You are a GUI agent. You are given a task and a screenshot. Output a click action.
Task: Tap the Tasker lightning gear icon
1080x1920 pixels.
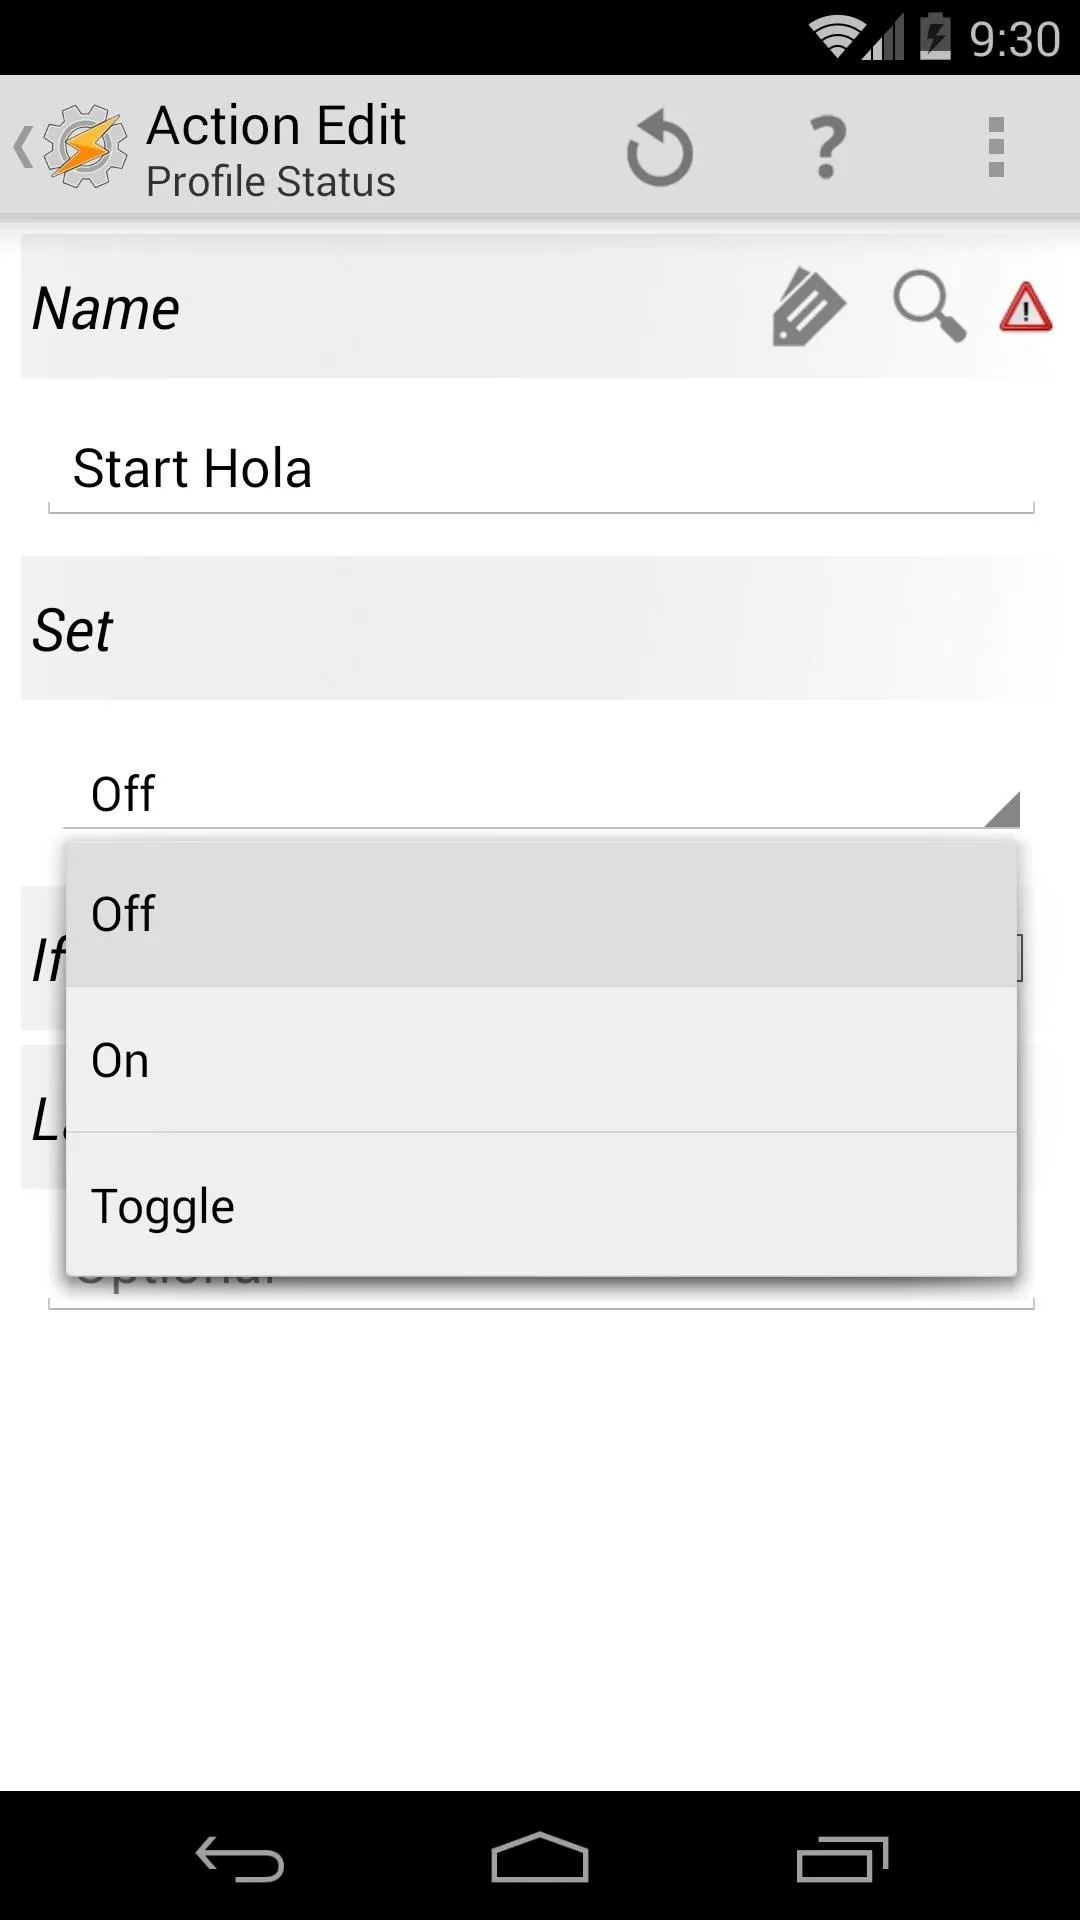[x=86, y=147]
